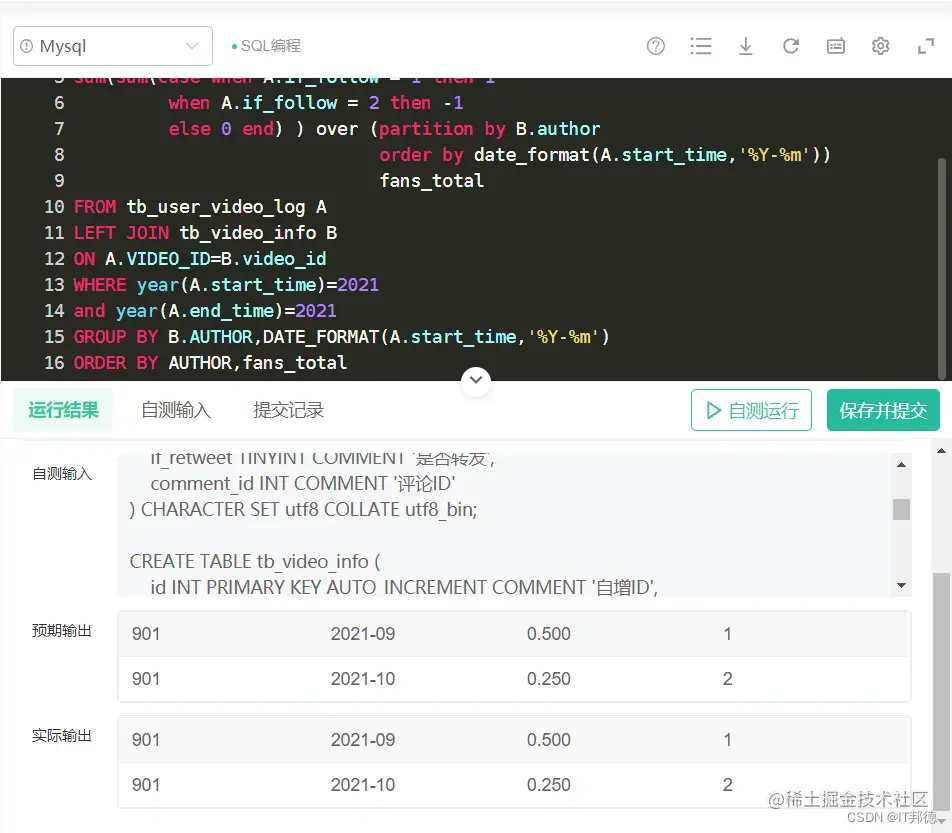
Task: Click inside the self-test input text area
Action: 504,525
